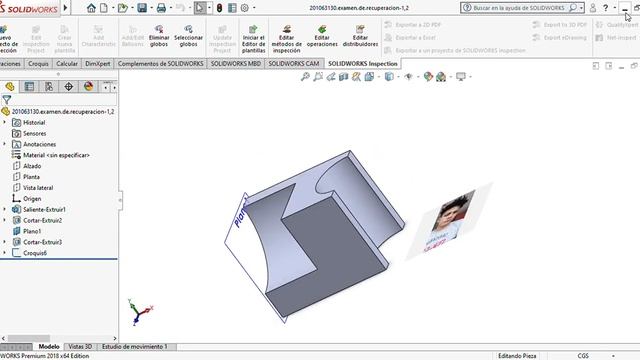The image size is (640, 360).
Task: Open the CGS units dropdown in status bar
Action: [x=613, y=356]
